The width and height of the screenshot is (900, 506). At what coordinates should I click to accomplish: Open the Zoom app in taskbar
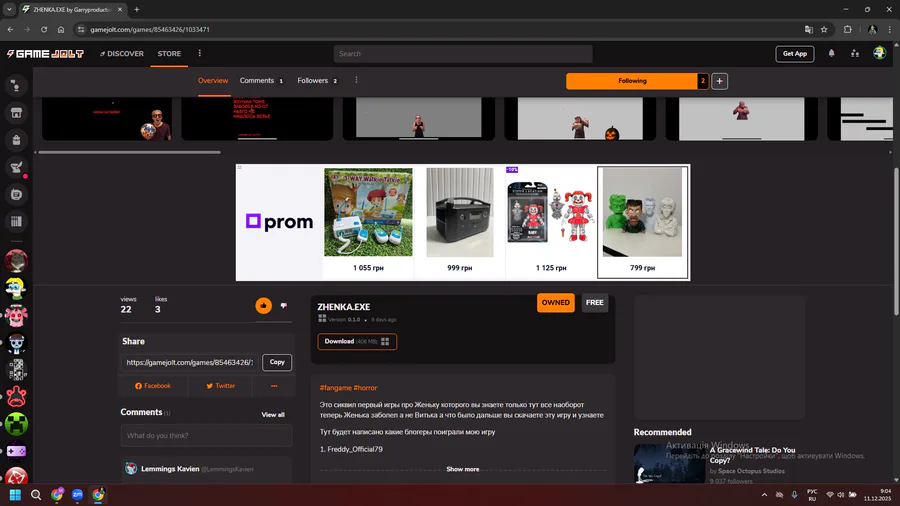77,495
